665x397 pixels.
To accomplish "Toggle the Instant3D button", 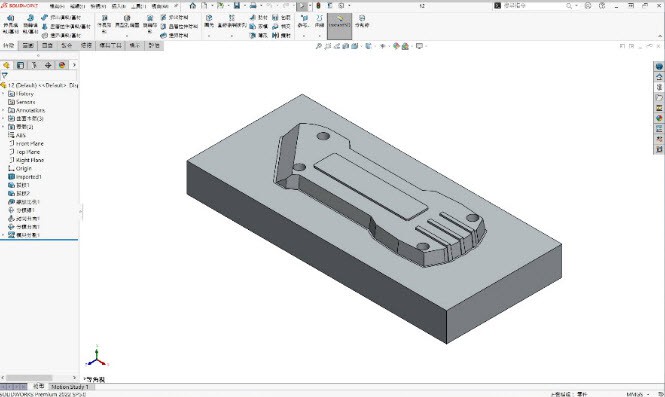I will pyautogui.click(x=339, y=26).
